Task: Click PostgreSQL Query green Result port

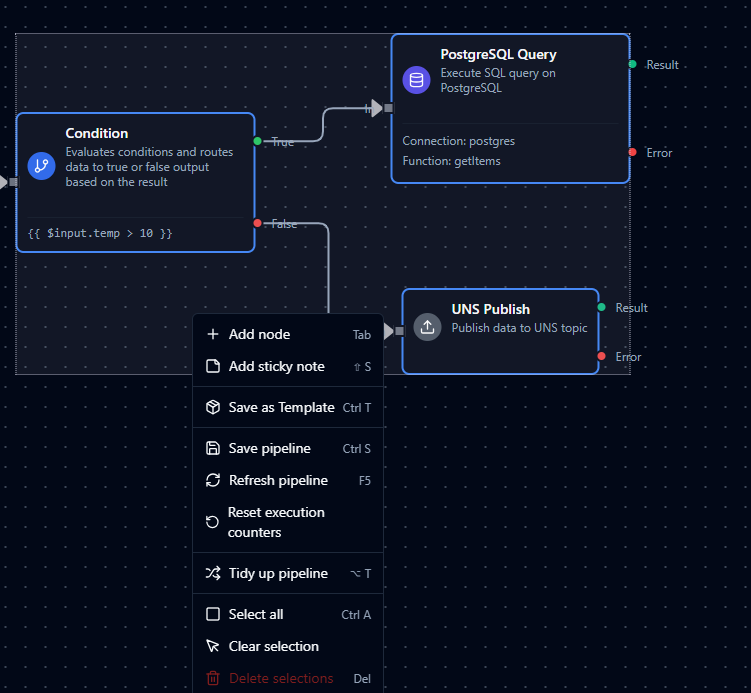Action: (x=632, y=64)
